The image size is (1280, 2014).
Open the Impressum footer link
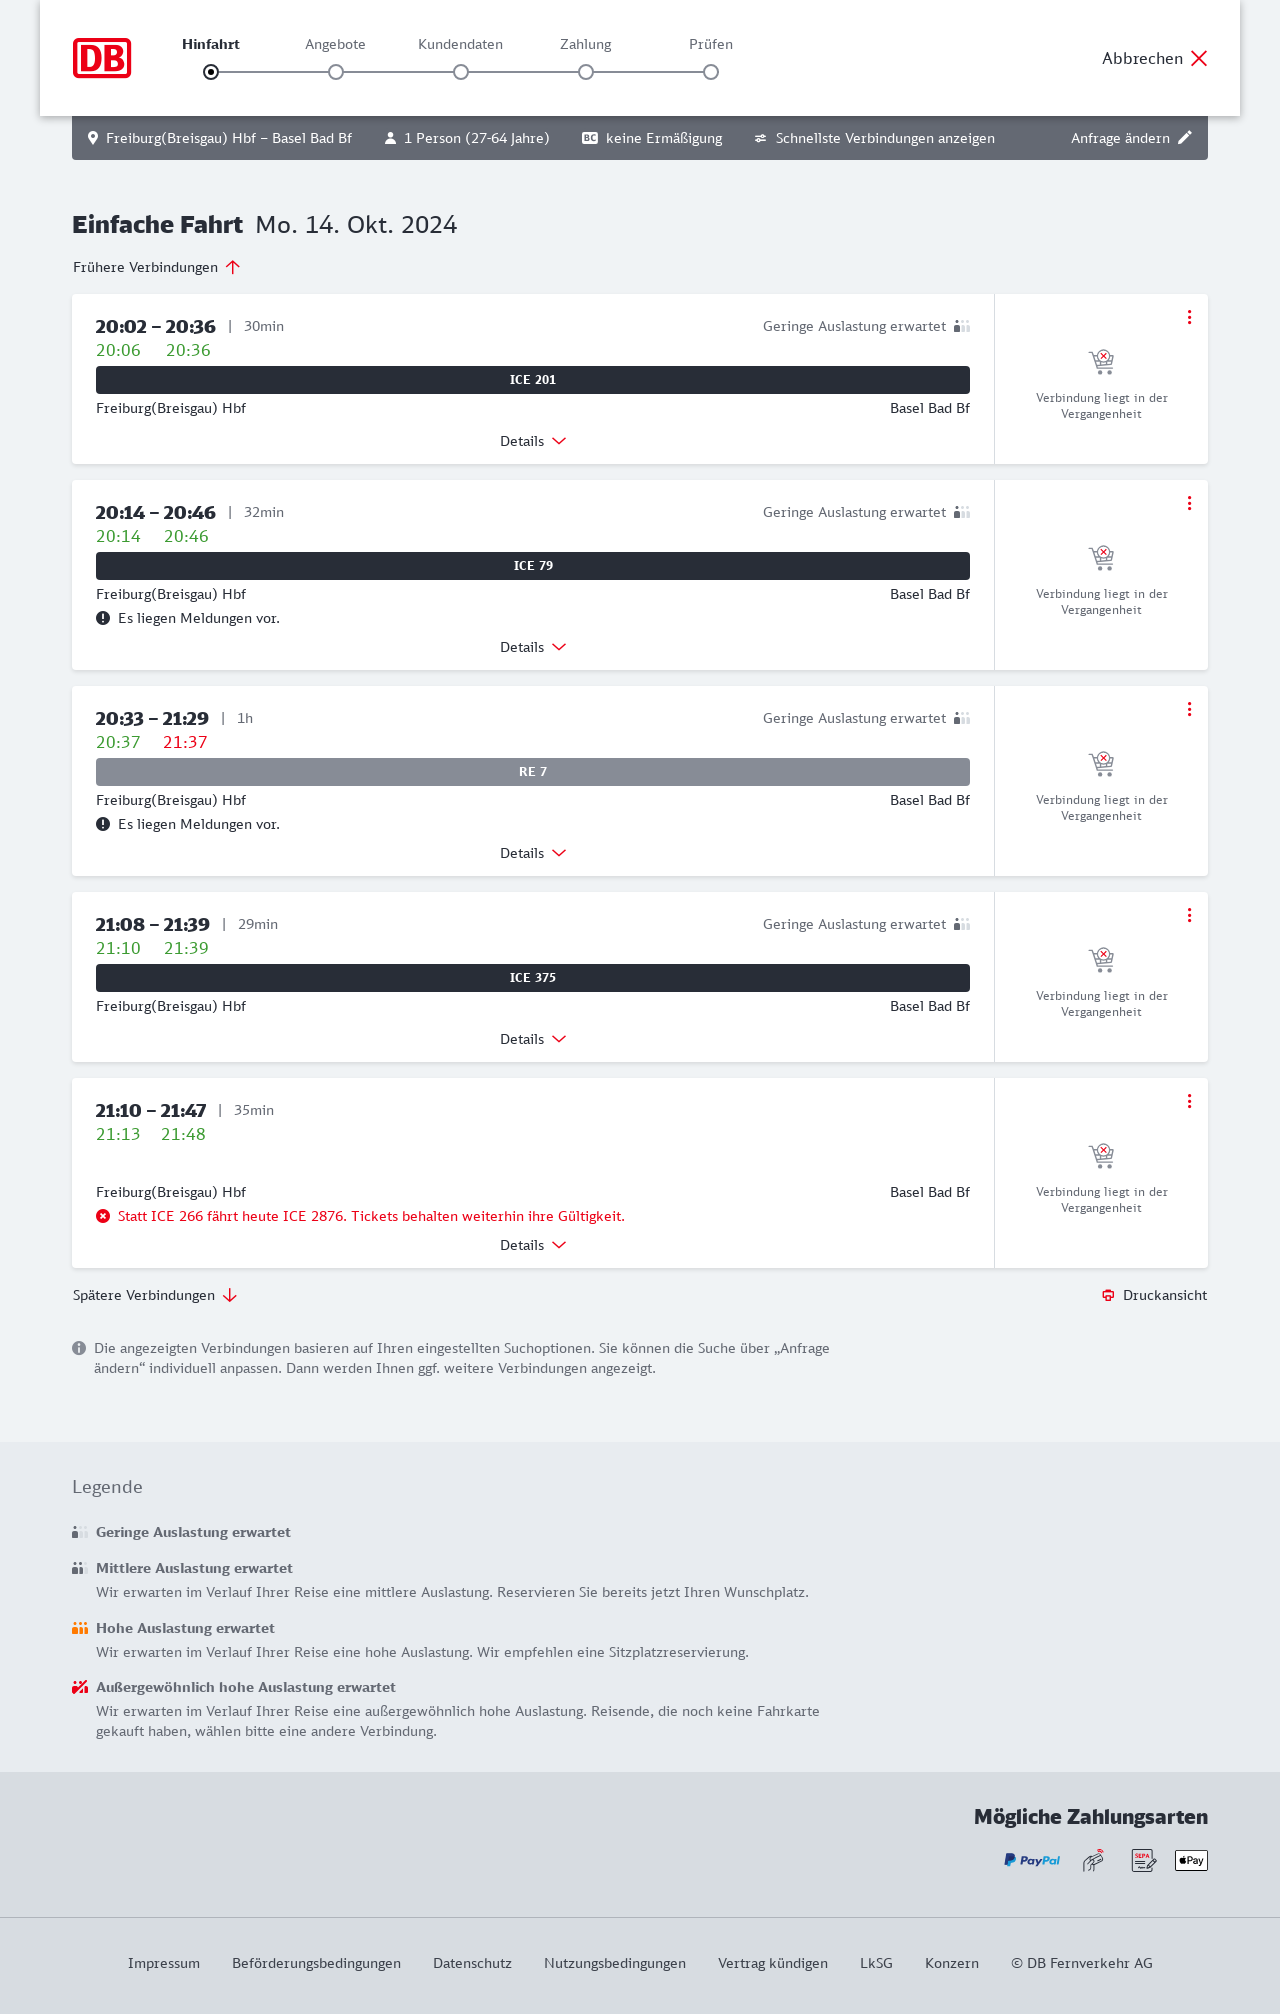pyautogui.click(x=164, y=1963)
